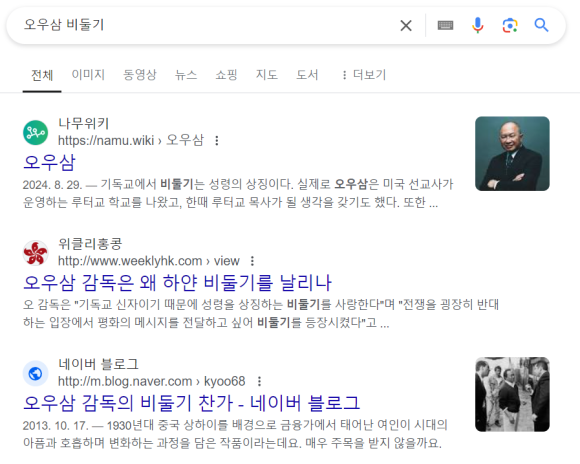The image size is (580, 464).
Task: Switch to the 동영상 tab
Action: (140, 75)
